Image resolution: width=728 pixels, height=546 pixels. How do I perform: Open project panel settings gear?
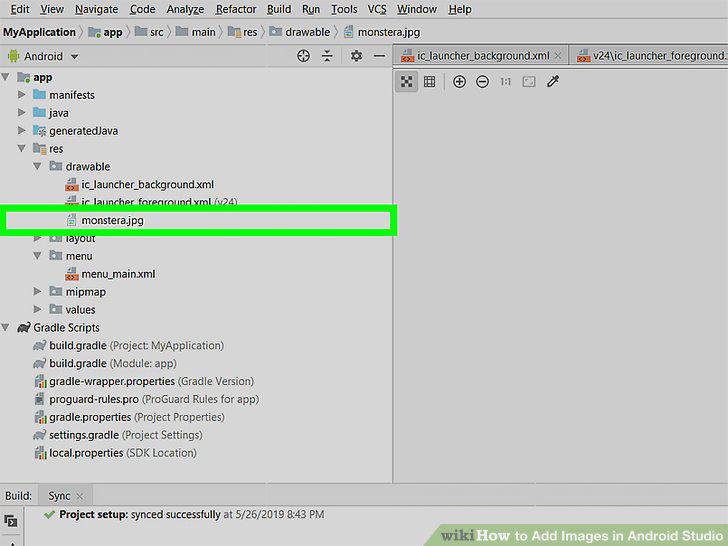(x=356, y=56)
